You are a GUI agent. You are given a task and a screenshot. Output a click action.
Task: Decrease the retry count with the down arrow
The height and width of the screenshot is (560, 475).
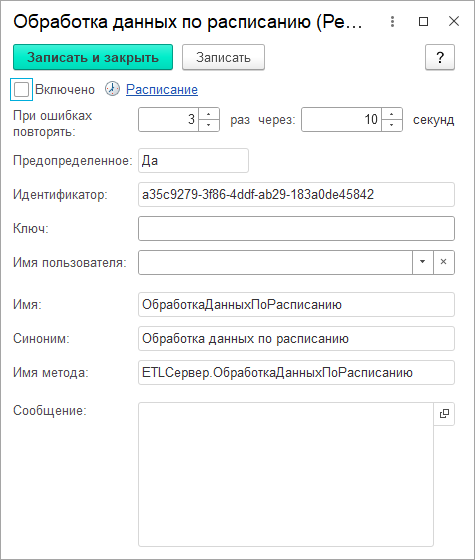point(209,125)
